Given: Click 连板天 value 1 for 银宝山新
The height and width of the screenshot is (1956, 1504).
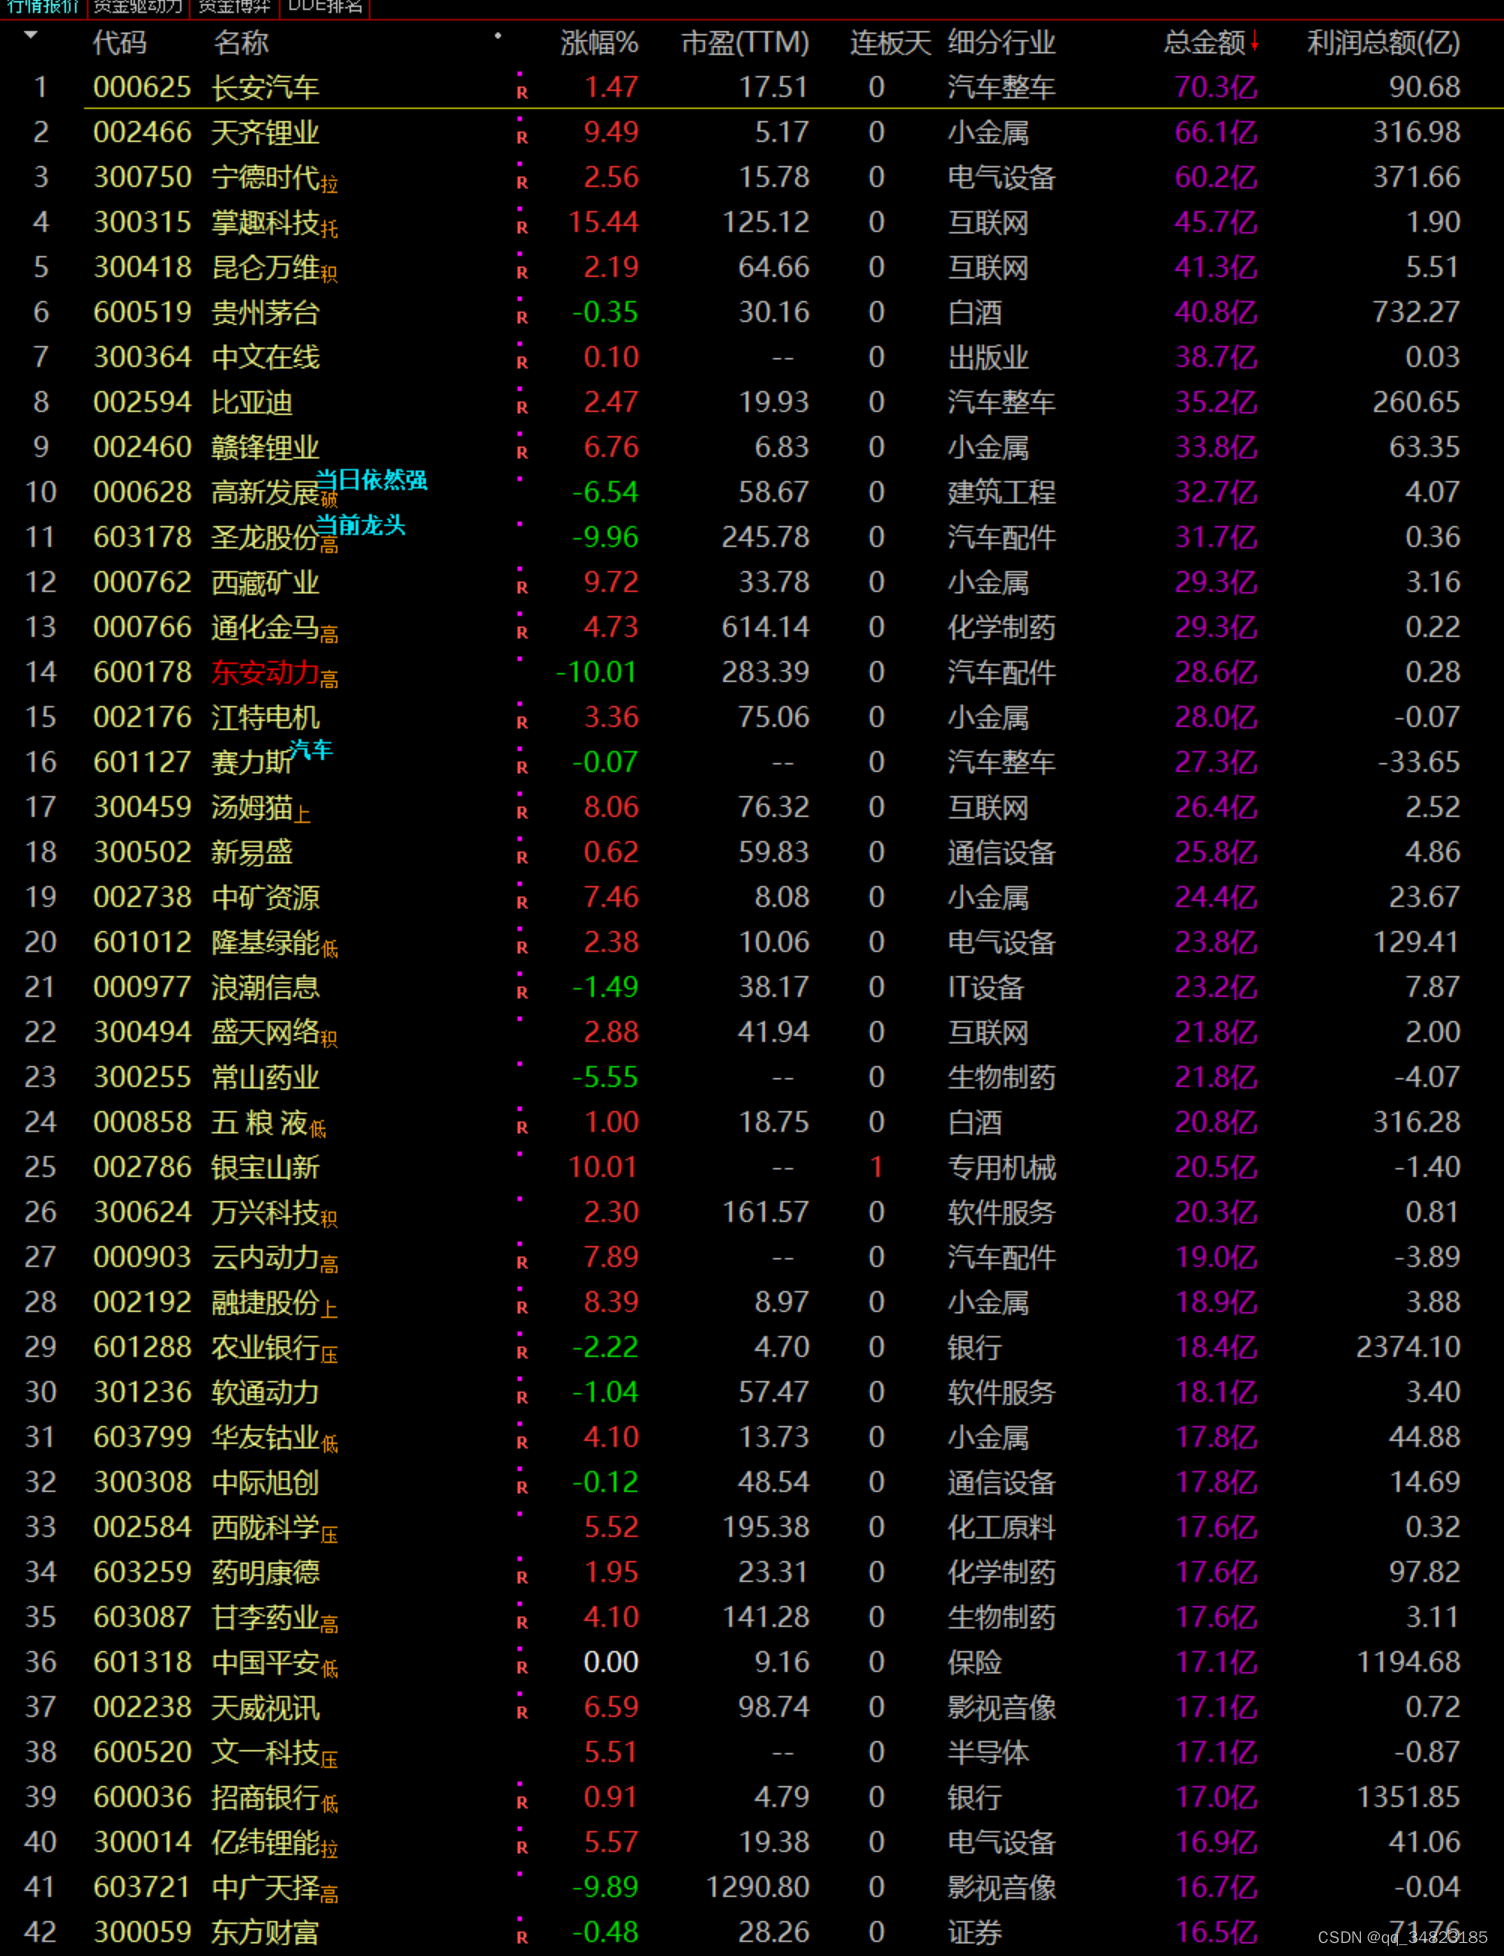Looking at the screenshot, I should coord(877,1167).
